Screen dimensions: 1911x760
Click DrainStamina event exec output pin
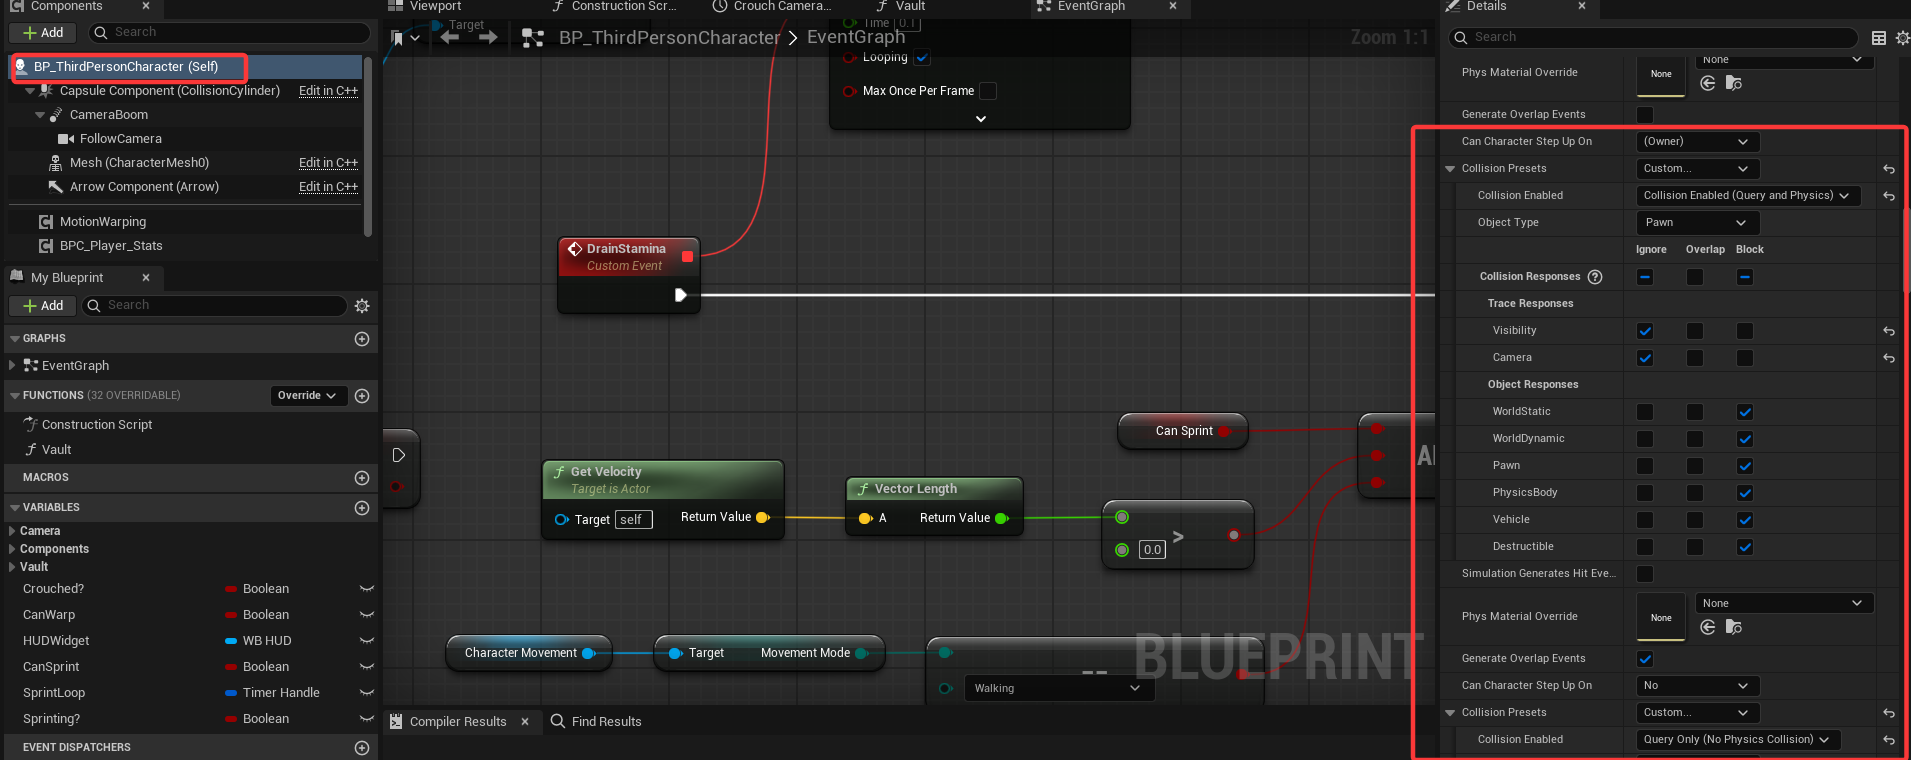(680, 295)
